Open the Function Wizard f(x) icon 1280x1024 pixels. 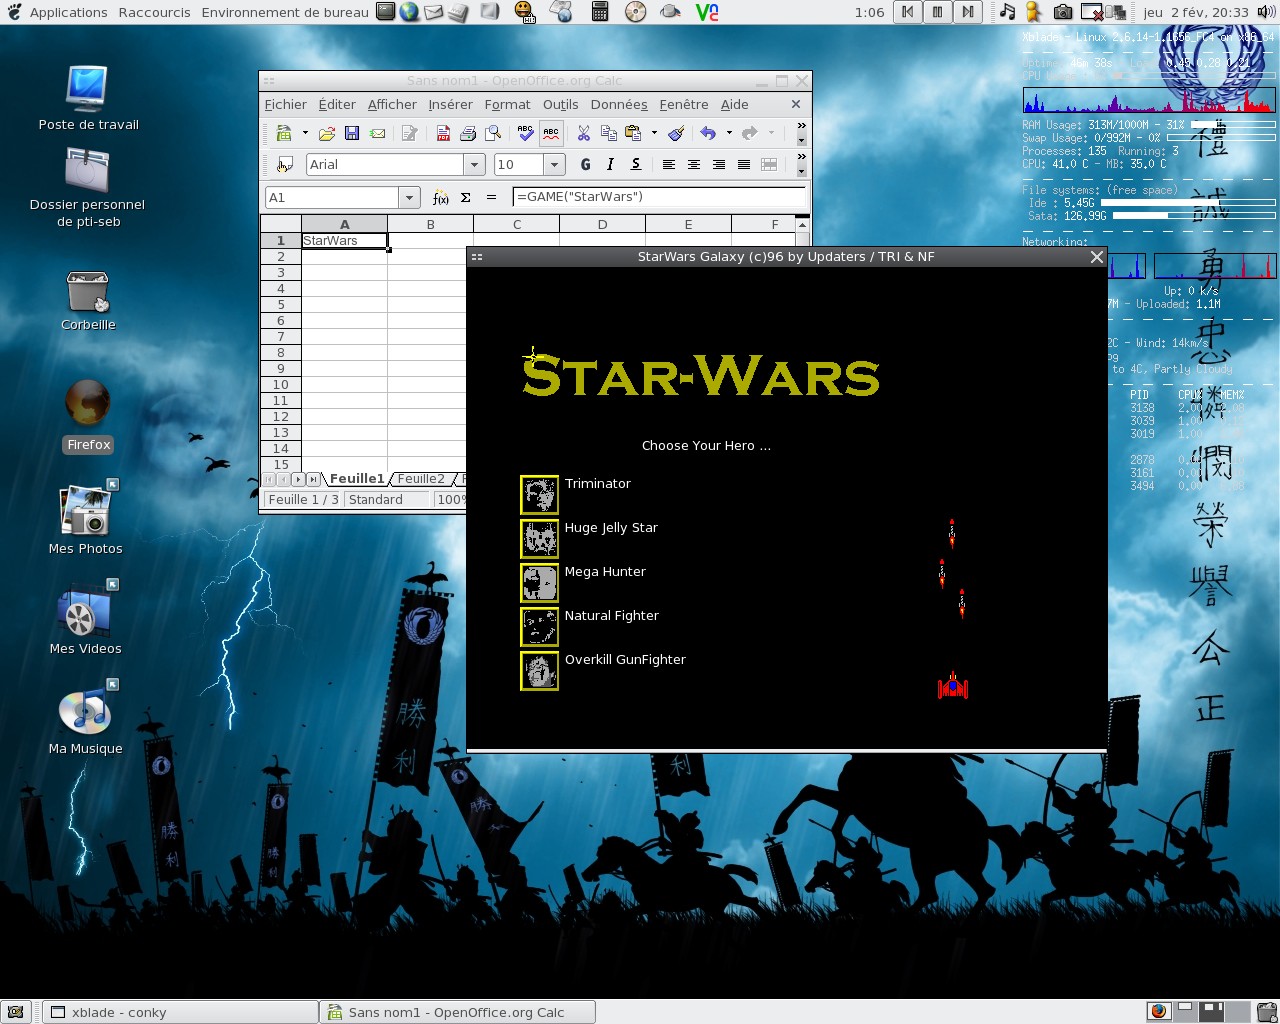(x=440, y=198)
